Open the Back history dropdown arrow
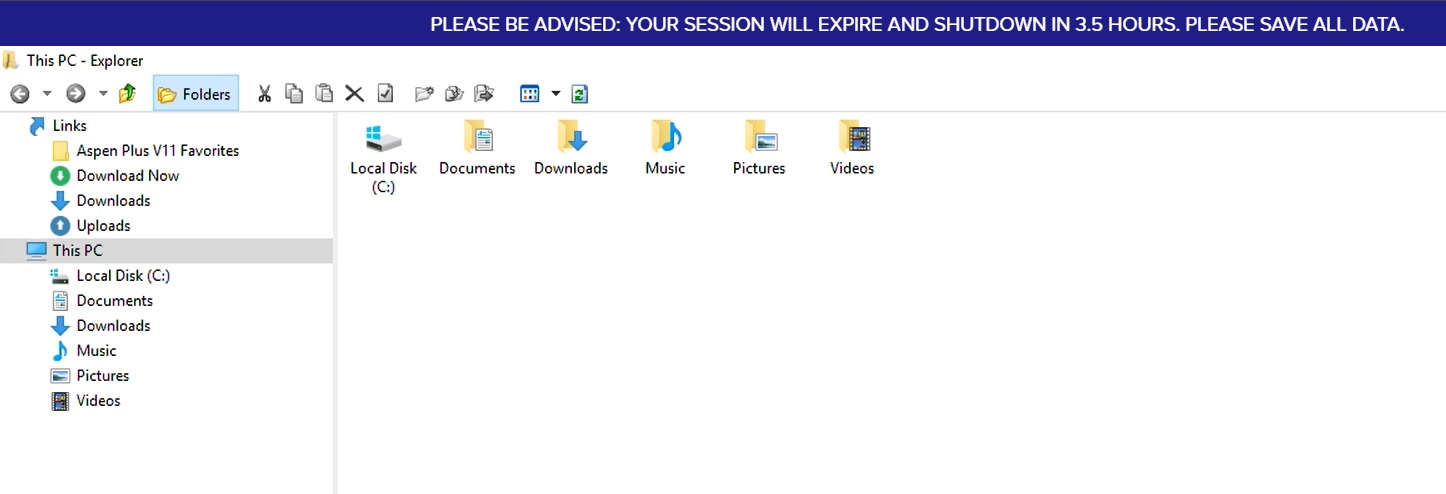 pos(47,94)
